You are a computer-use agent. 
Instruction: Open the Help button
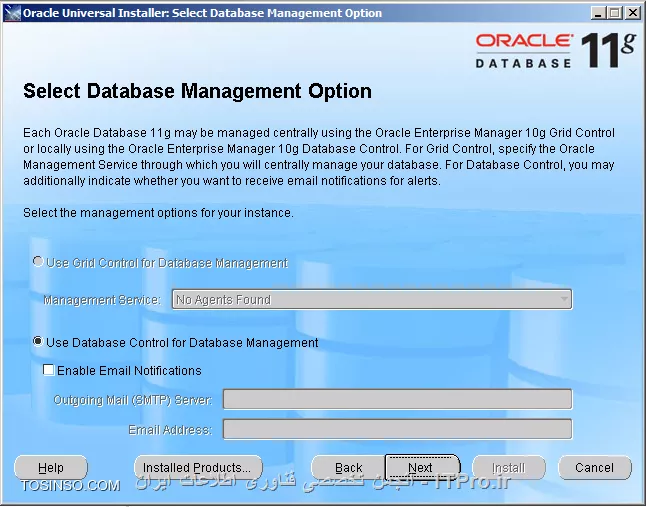[x=51, y=467]
